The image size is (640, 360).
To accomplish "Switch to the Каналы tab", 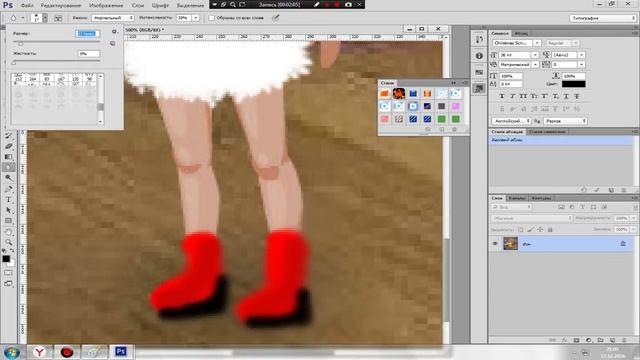I will 517,198.
